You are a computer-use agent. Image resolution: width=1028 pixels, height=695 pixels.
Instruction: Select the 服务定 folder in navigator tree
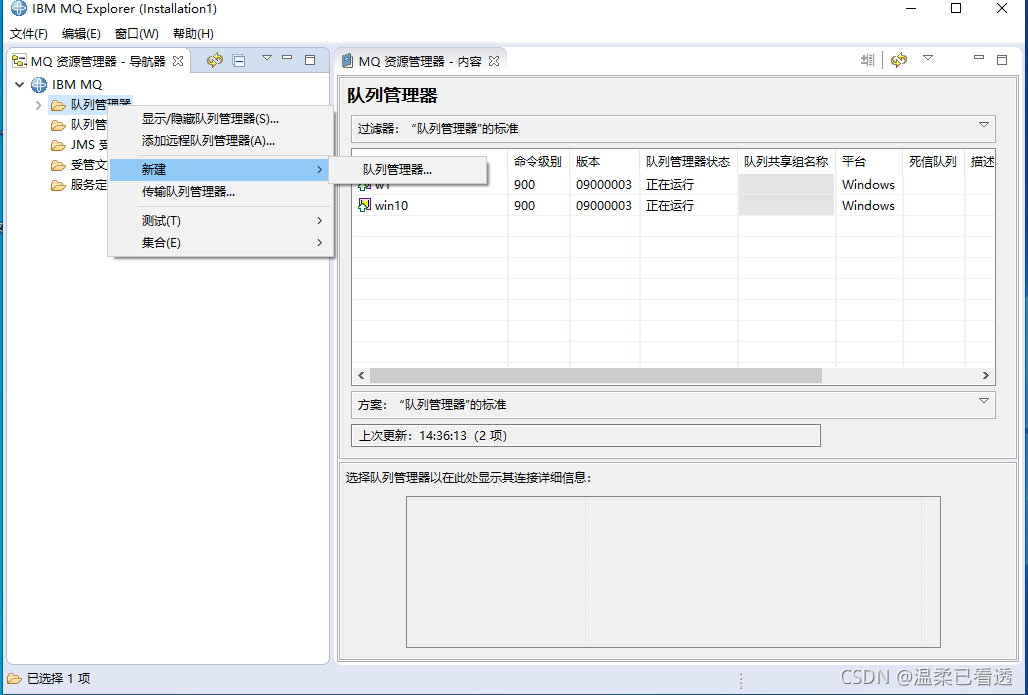(79, 186)
